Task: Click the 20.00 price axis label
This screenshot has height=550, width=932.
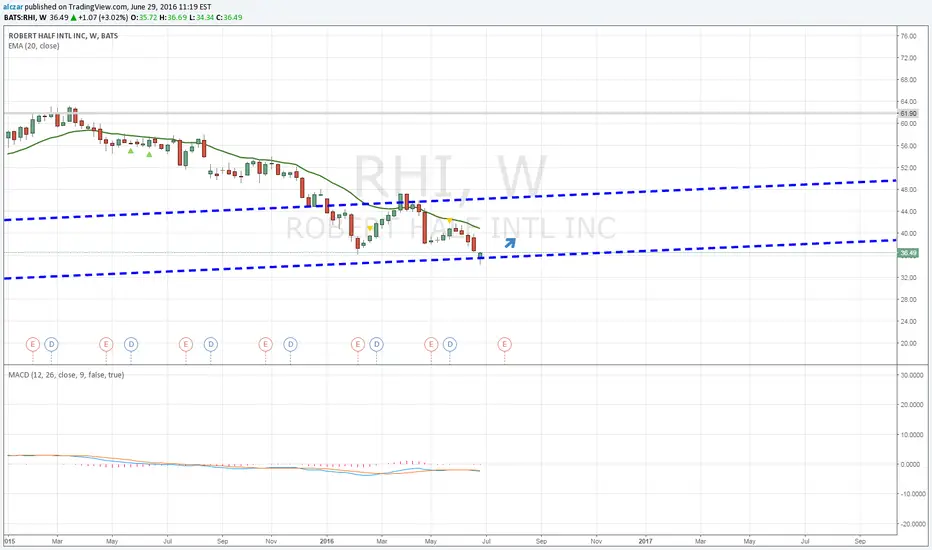Action: click(908, 343)
